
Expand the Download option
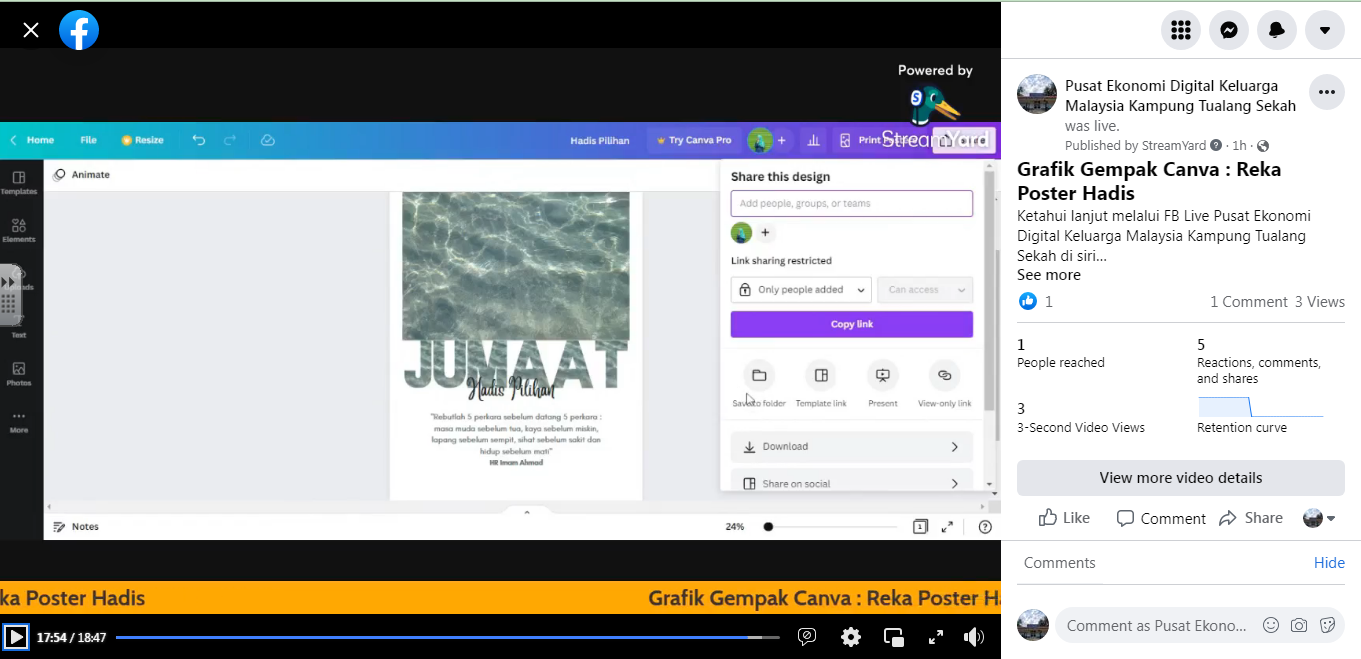[851, 447]
